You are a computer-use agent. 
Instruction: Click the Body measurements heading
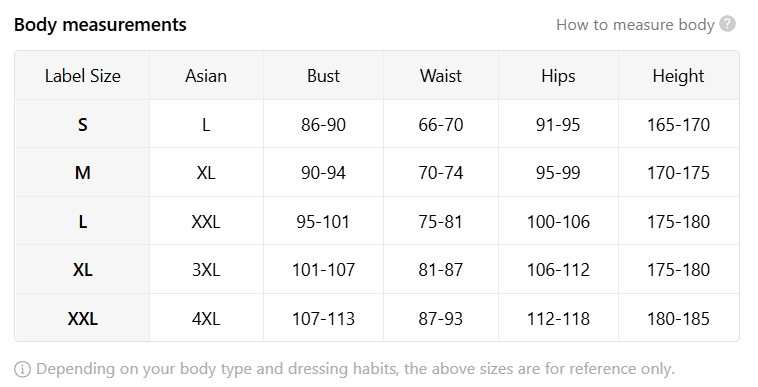(x=100, y=25)
